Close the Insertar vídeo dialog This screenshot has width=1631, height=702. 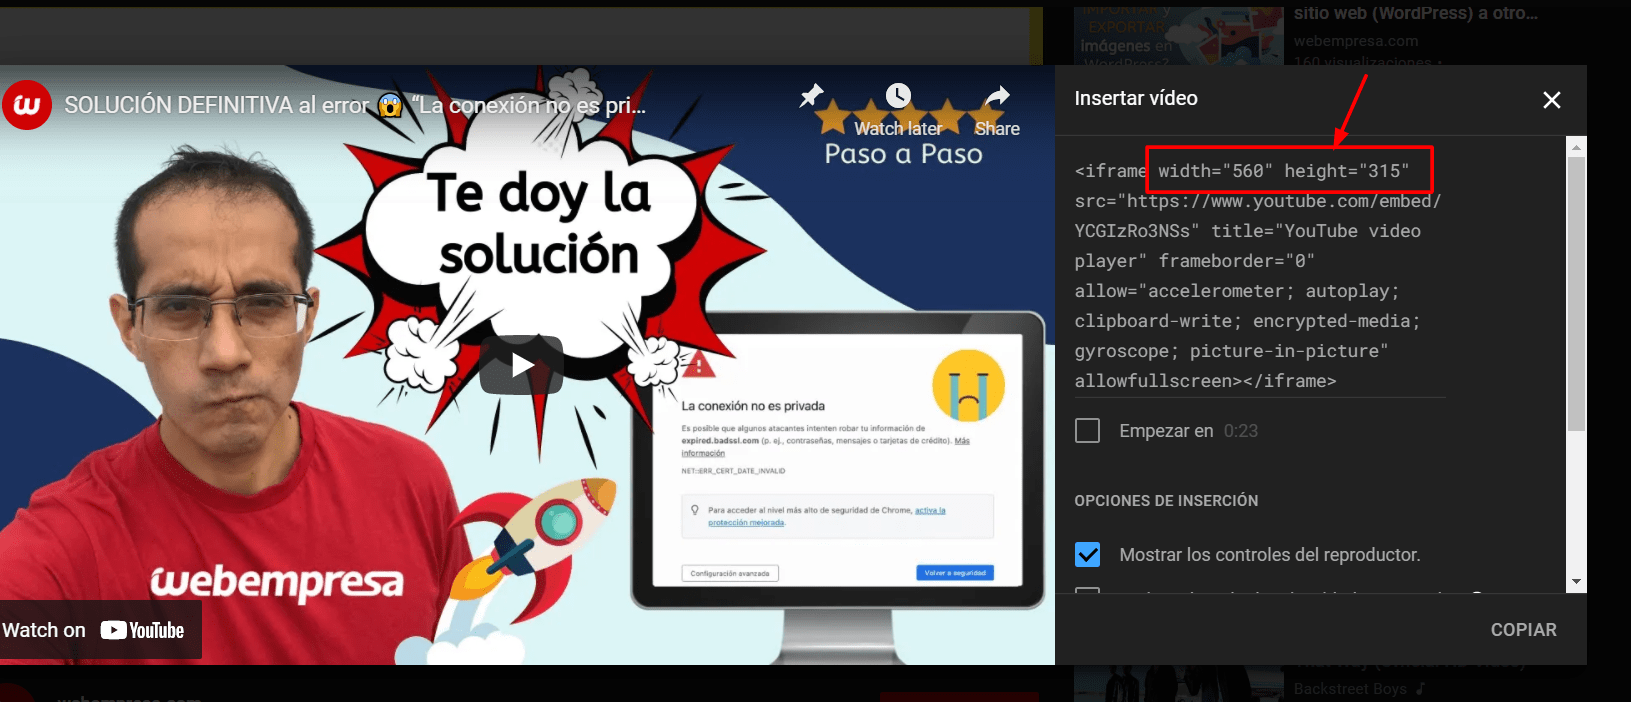point(1551,100)
